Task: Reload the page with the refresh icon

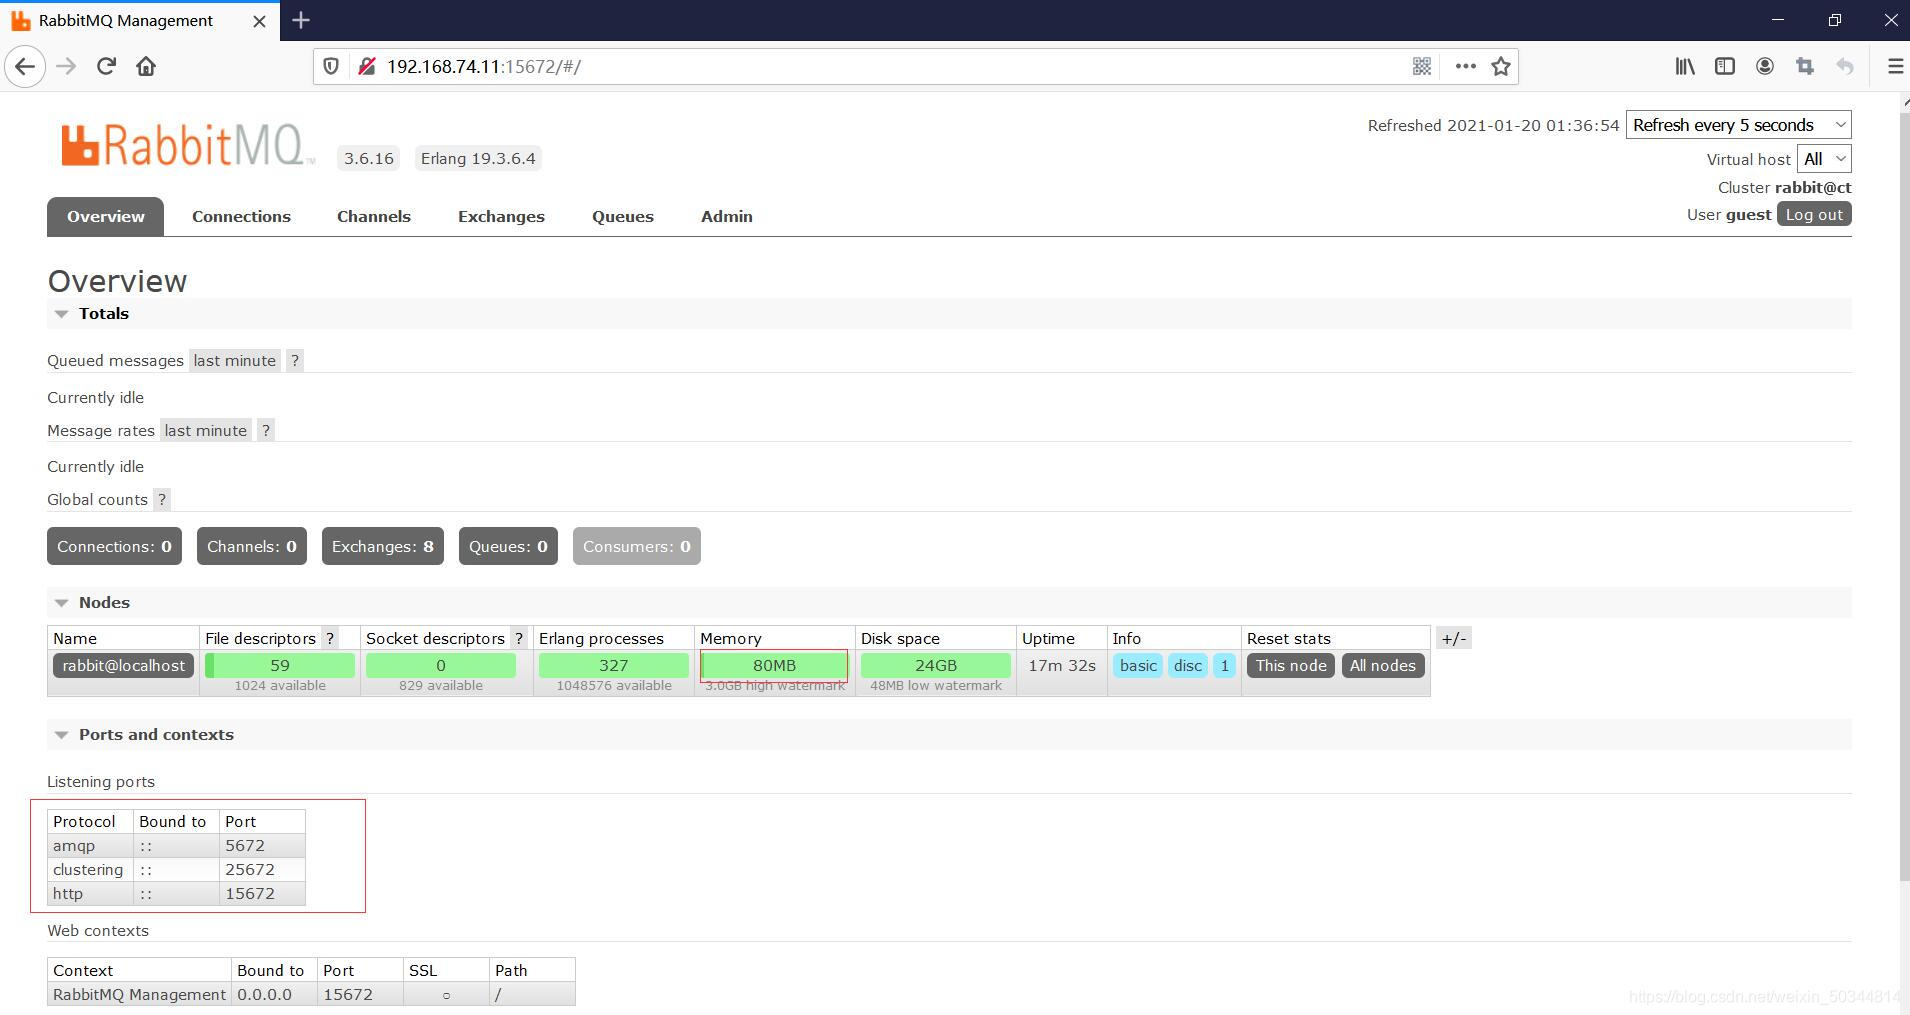Action: [106, 67]
